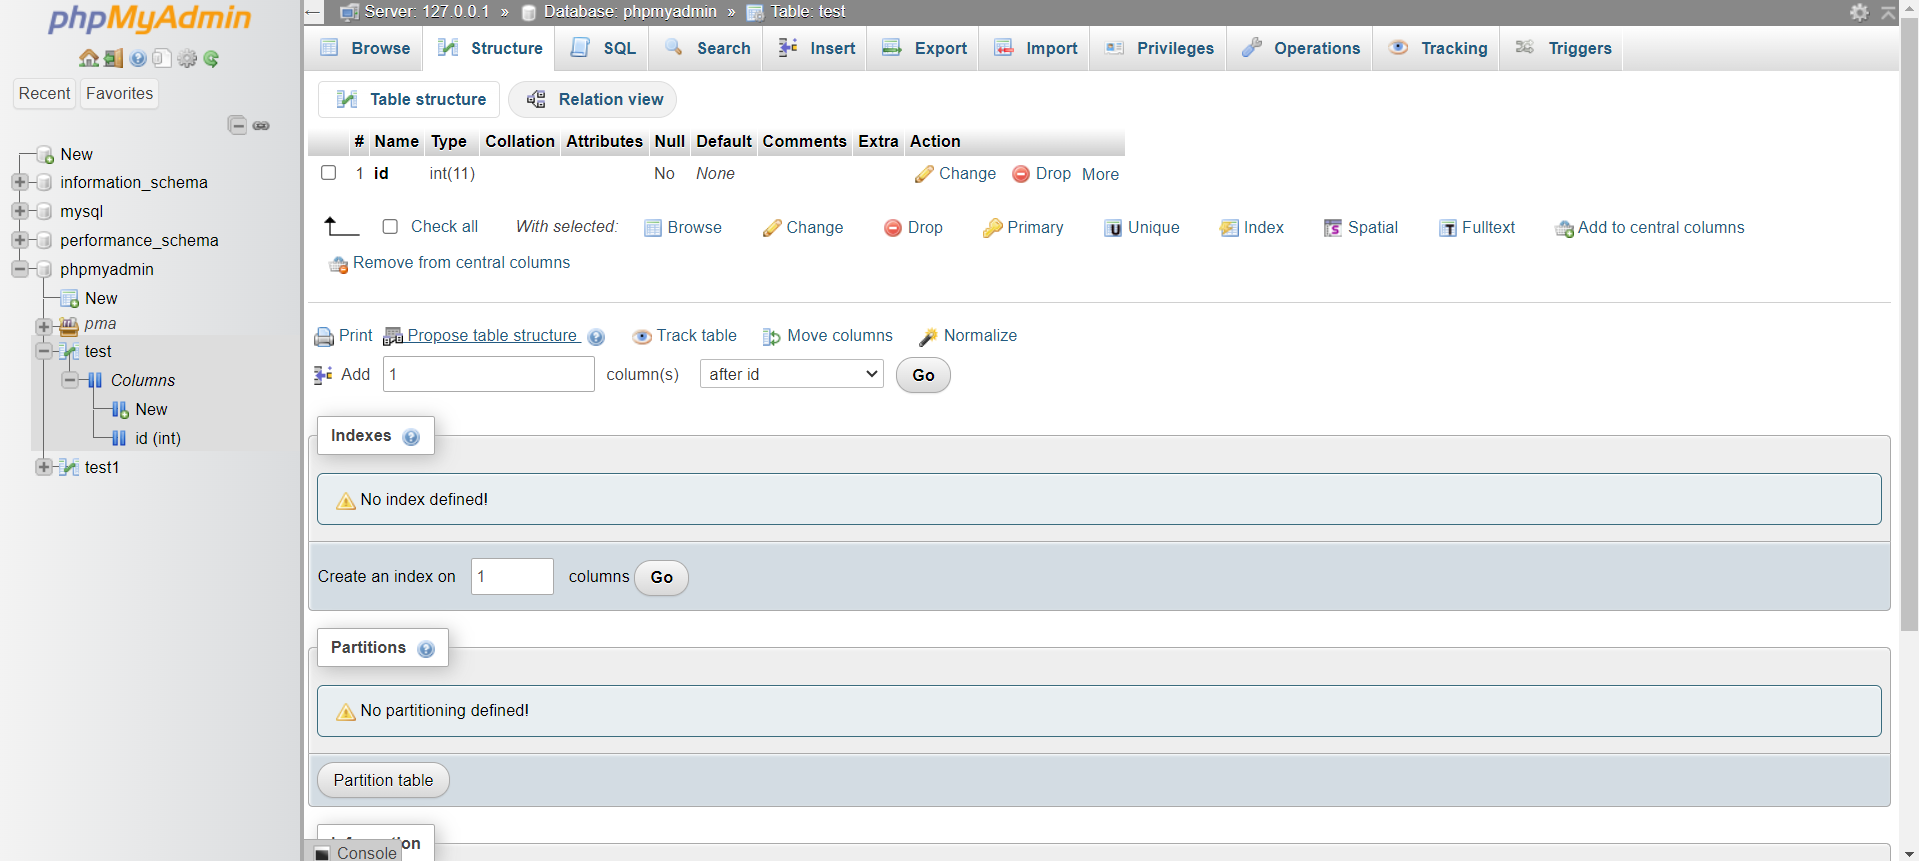Click the unlink from main panel chain icon

[261, 126]
